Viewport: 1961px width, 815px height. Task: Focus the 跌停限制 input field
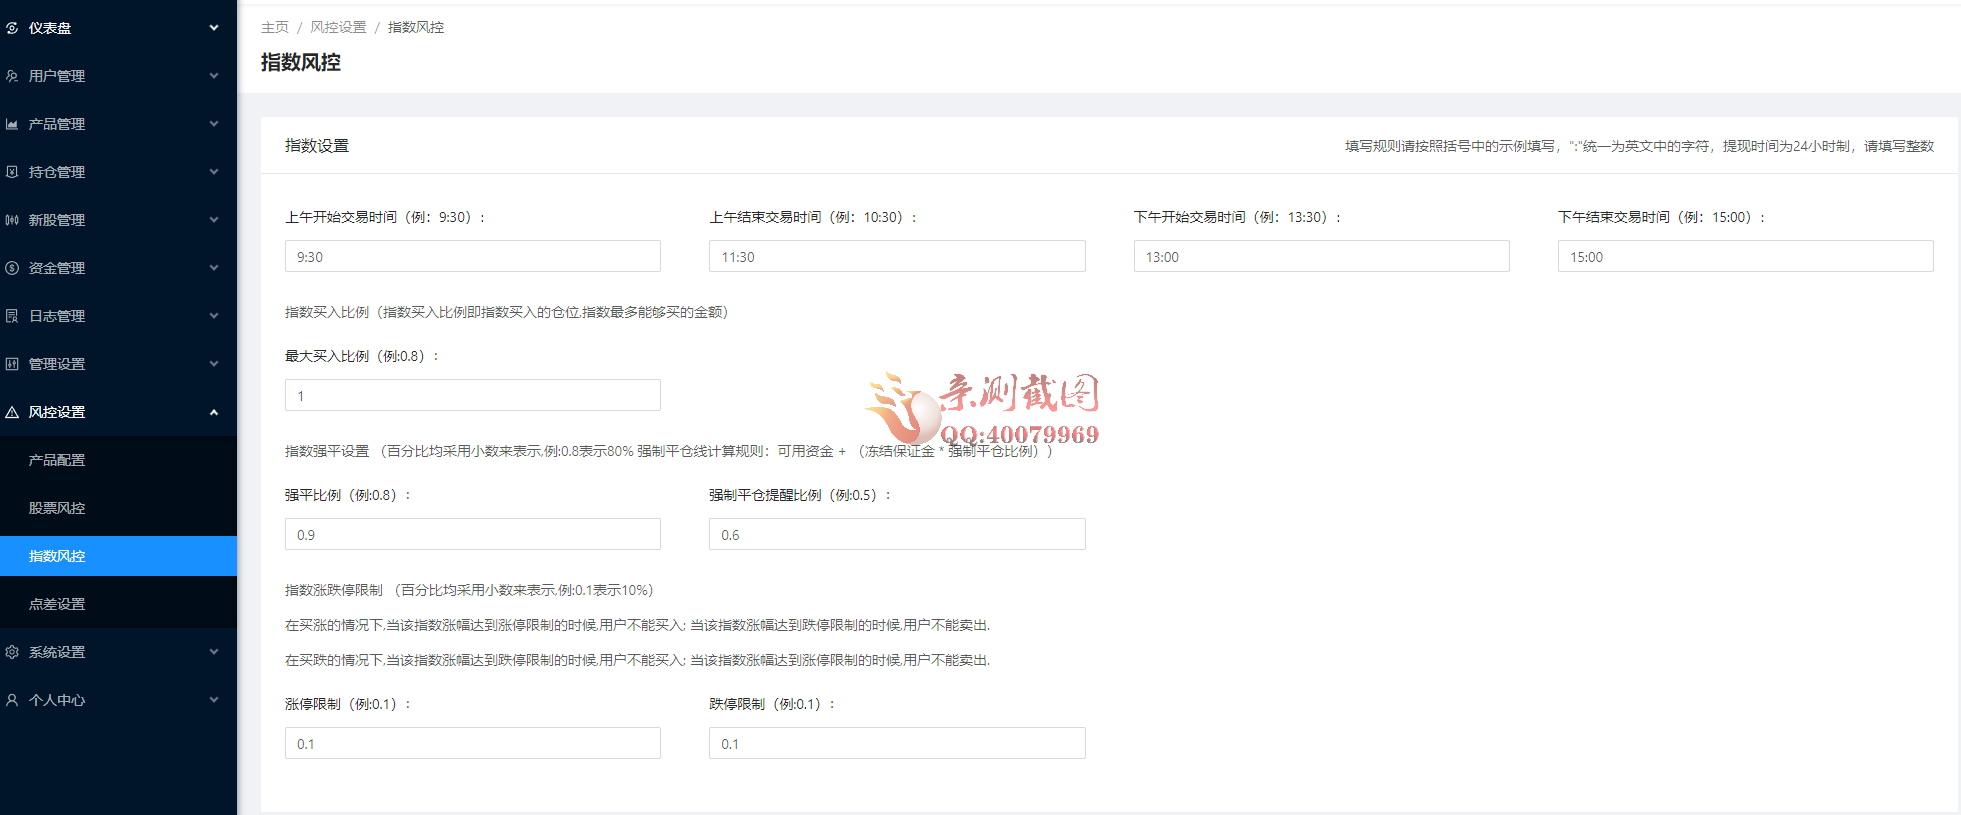[897, 743]
